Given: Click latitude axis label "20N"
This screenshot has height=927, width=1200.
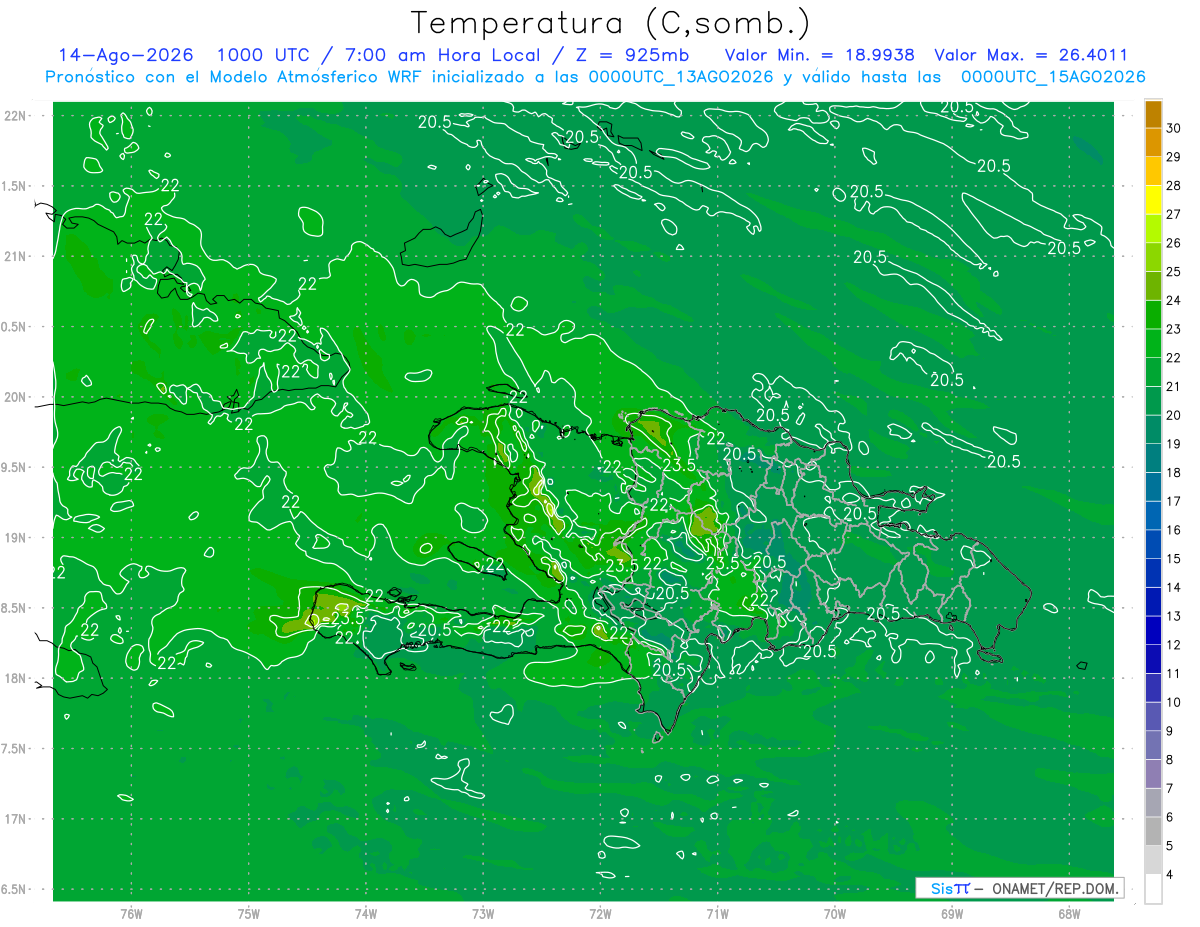Looking at the screenshot, I should coord(16,397).
